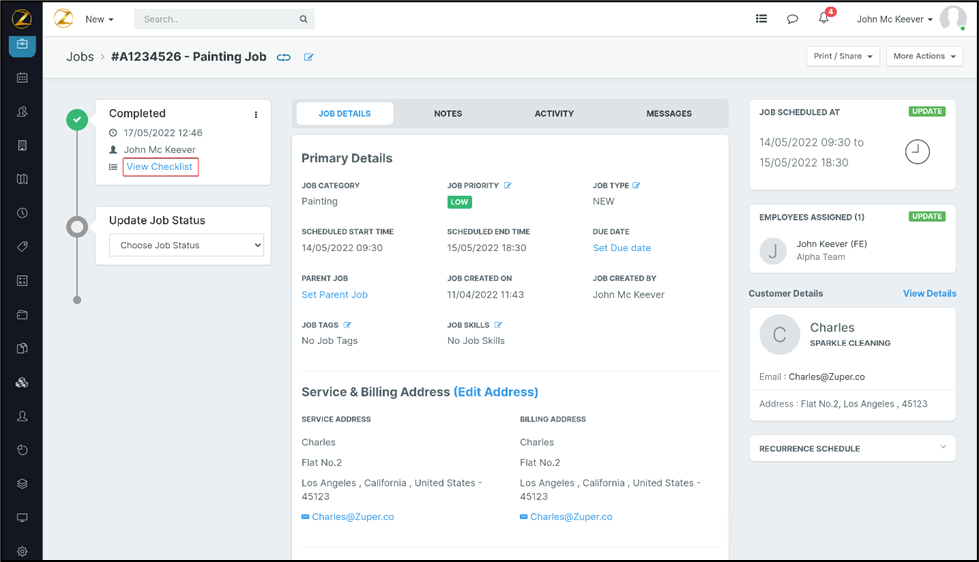Click the notifications bell icon
This screenshot has height=562, width=979.
point(824,19)
